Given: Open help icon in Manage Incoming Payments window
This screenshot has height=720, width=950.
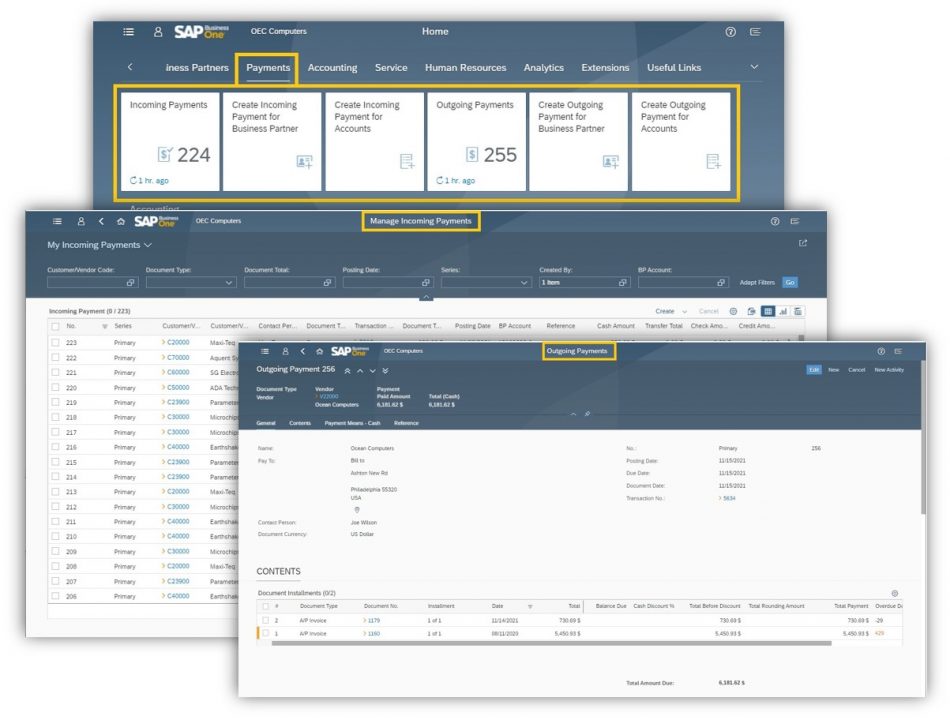Looking at the screenshot, I should pyautogui.click(x=775, y=221).
